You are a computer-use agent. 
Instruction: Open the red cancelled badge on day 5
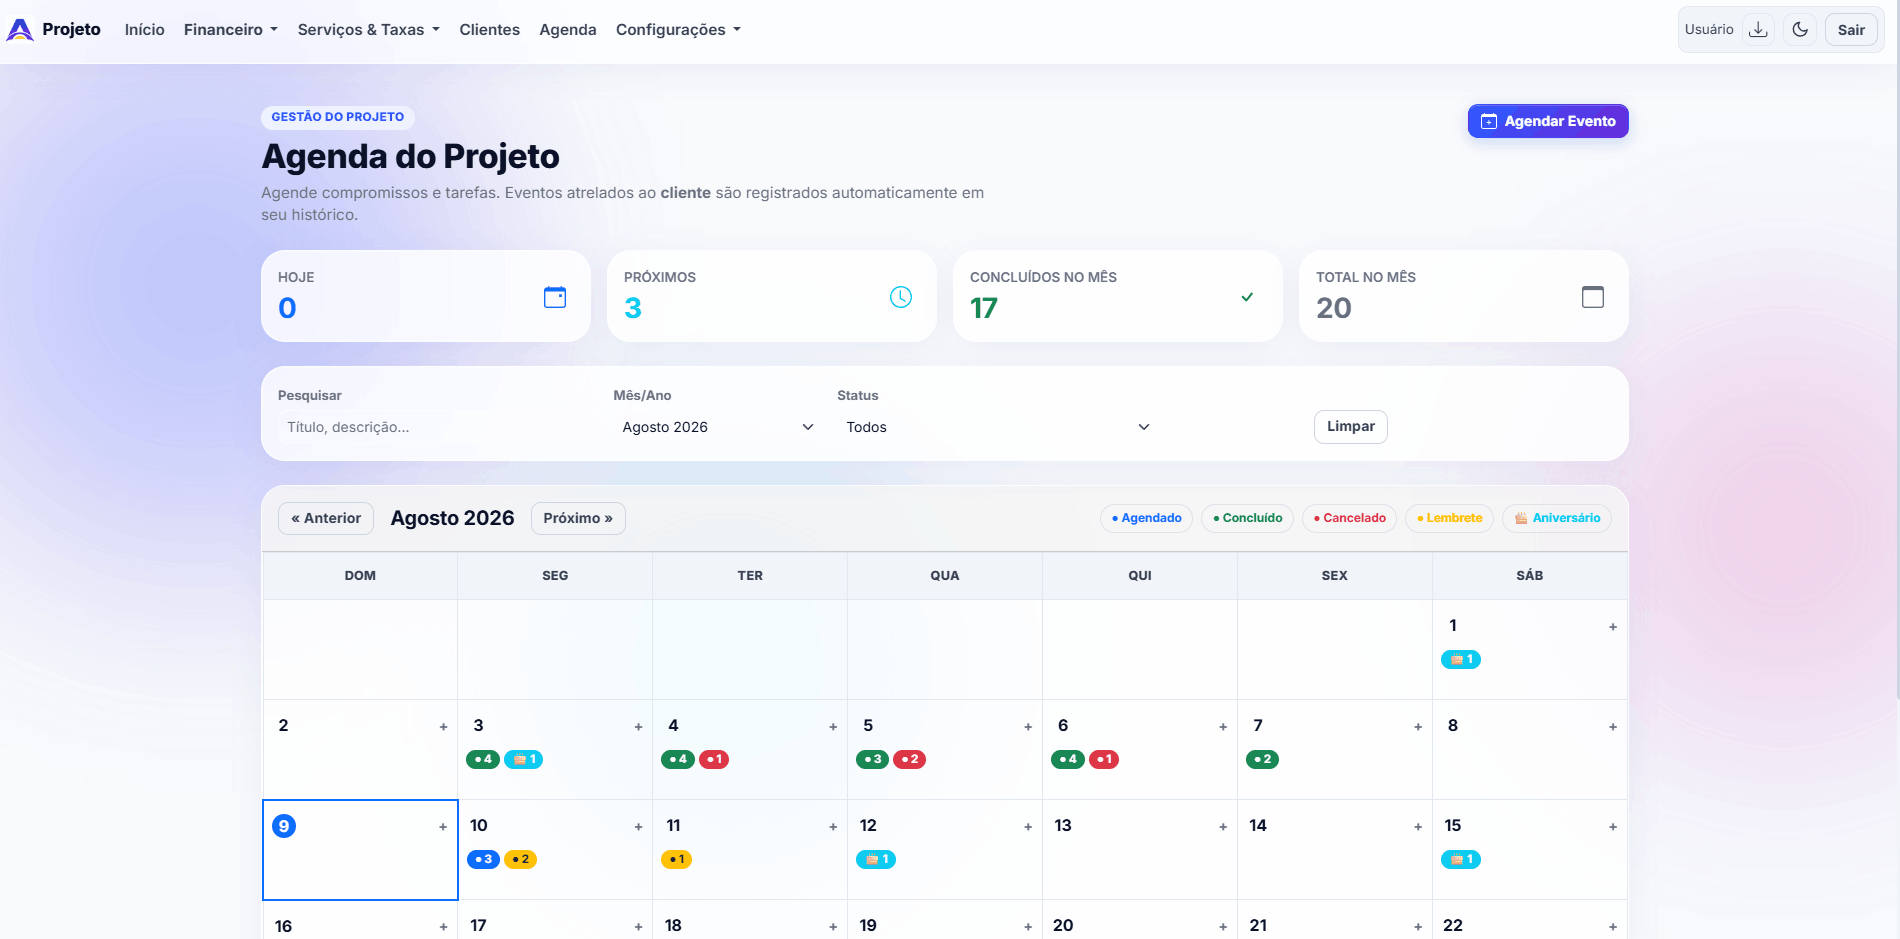click(x=909, y=759)
